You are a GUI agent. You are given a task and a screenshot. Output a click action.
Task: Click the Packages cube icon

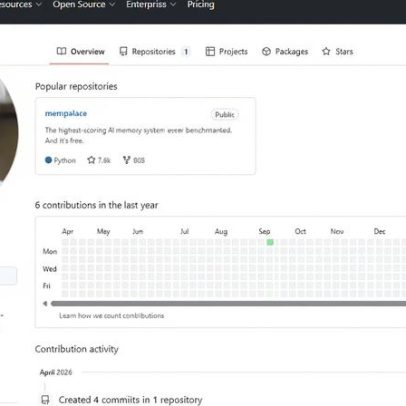click(x=266, y=51)
